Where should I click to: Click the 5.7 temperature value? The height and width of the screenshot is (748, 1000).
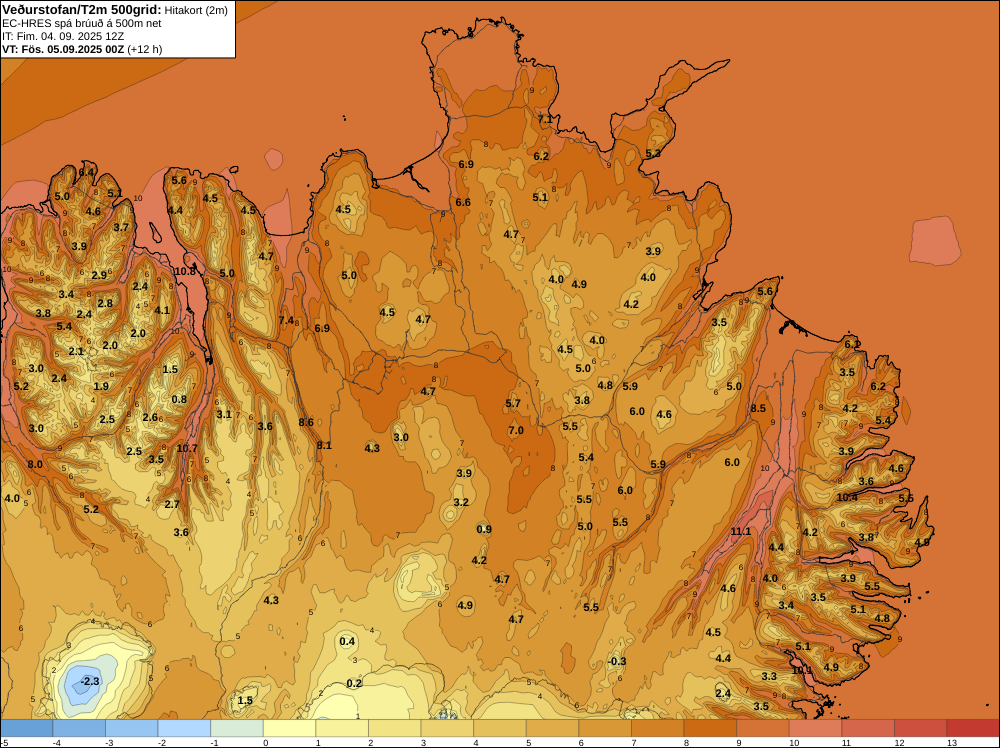coord(513,403)
